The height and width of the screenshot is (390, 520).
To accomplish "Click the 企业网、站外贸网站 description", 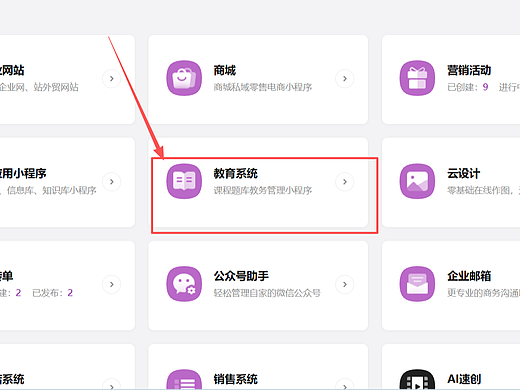I will point(39,87).
